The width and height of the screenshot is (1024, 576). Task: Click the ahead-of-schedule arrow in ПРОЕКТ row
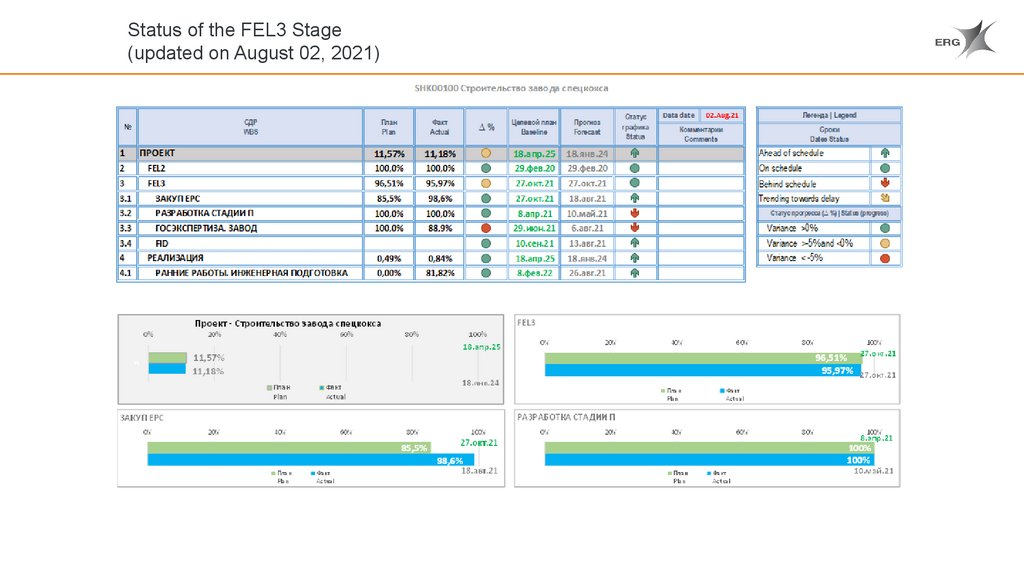coord(634,153)
